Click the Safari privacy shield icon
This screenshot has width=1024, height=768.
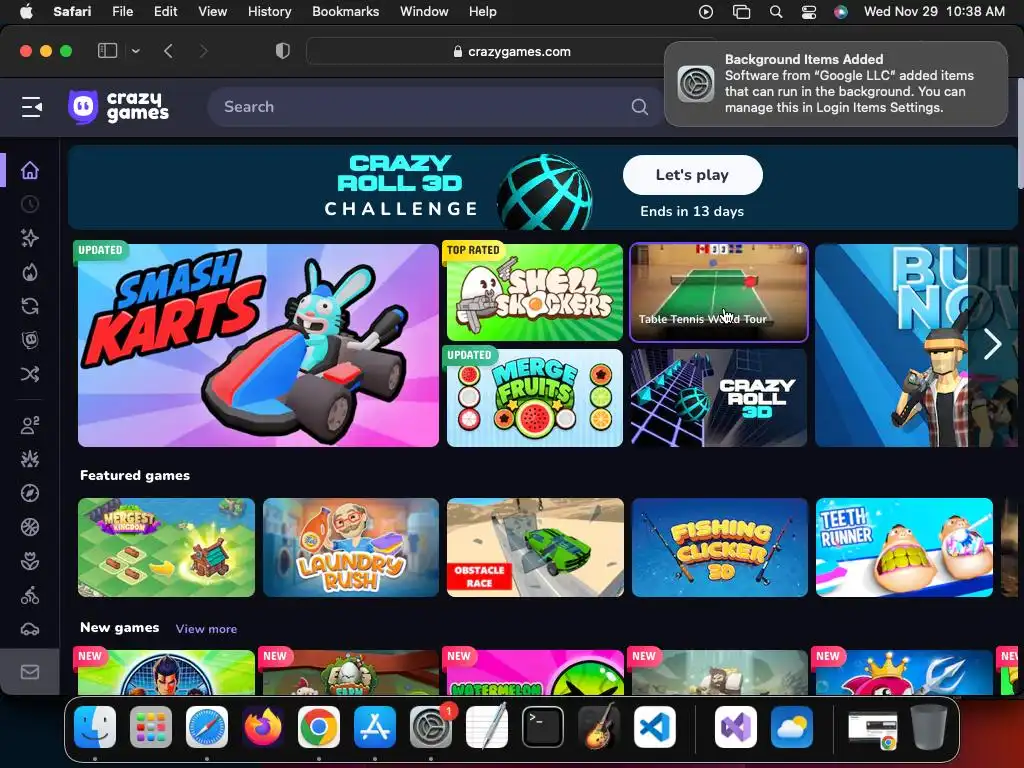(x=283, y=51)
